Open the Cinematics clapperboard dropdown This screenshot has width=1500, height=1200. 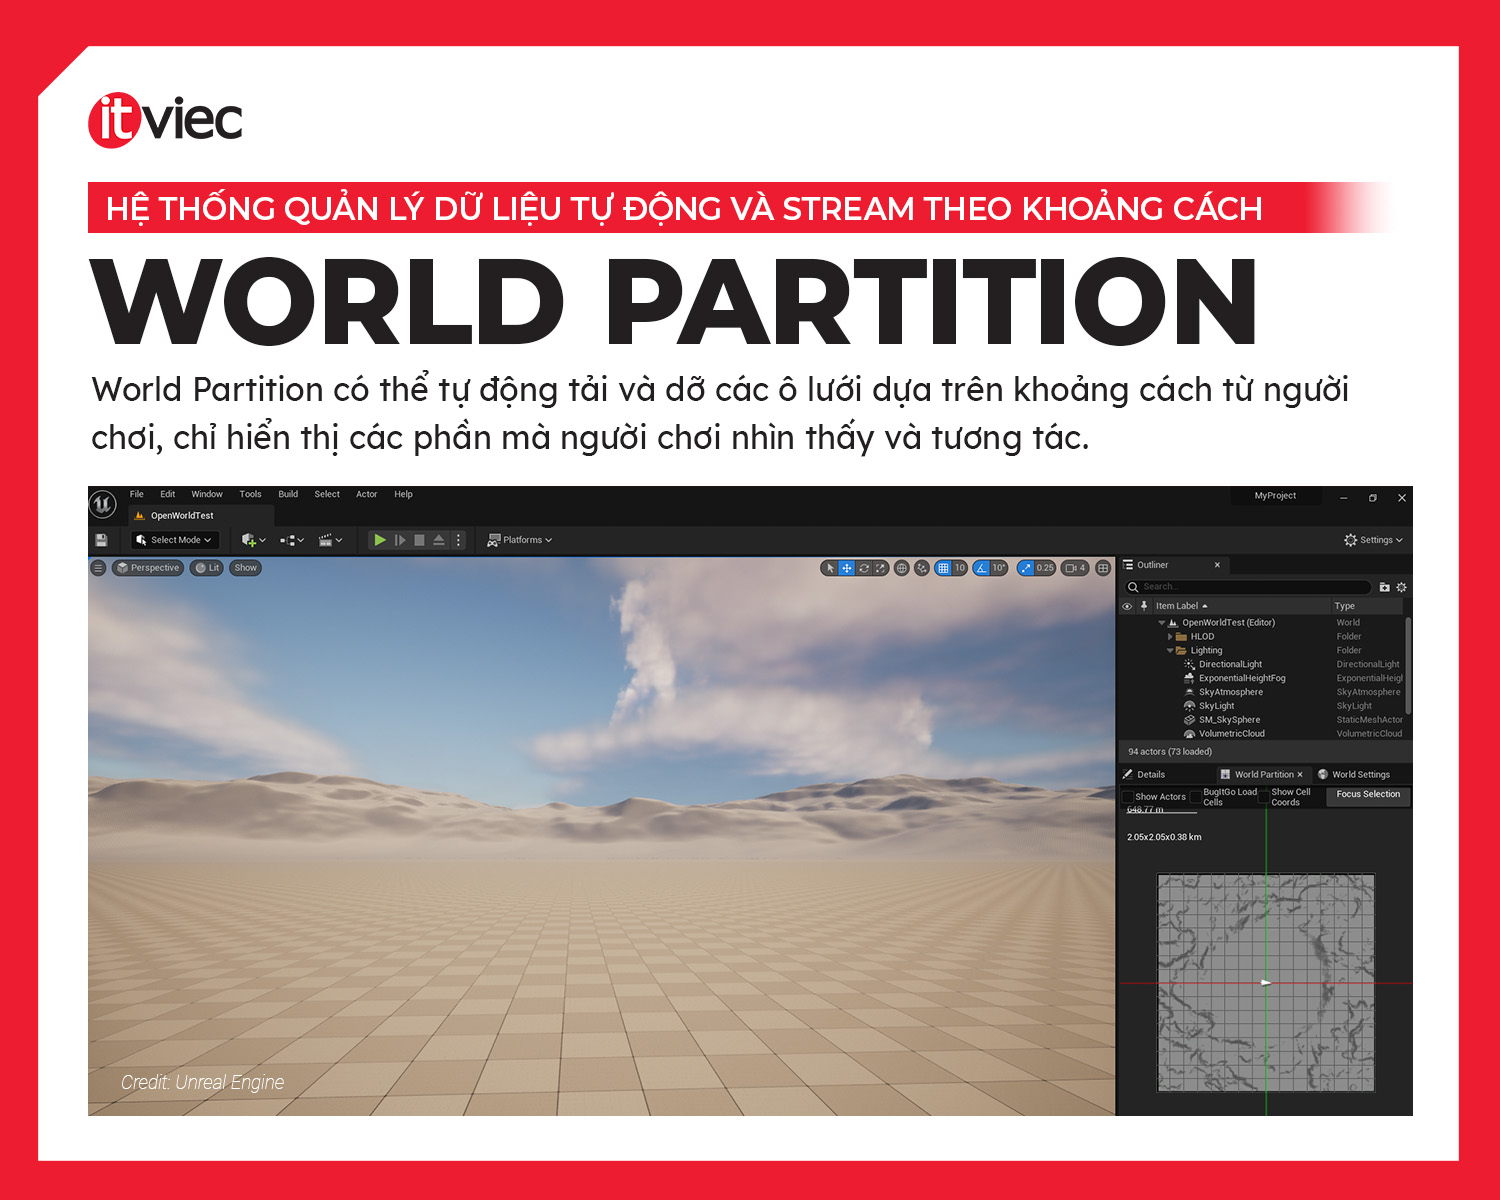330,540
